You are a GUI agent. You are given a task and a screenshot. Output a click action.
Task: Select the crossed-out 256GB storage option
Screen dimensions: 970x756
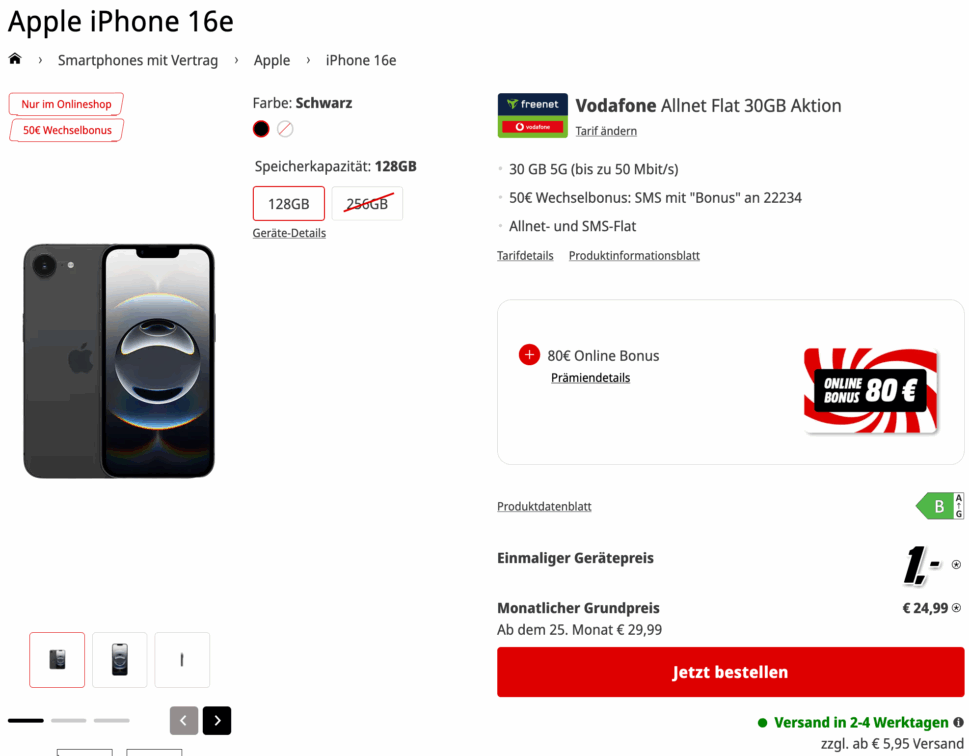click(x=367, y=203)
